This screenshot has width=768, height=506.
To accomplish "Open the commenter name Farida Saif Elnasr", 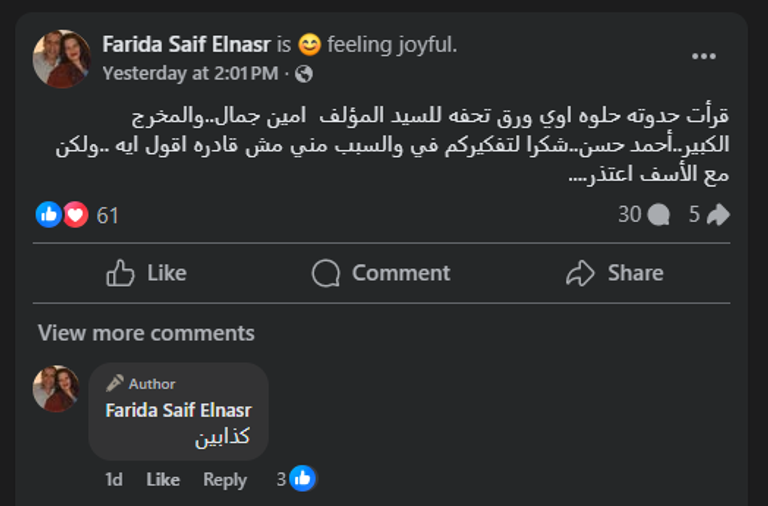I will coord(178,410).
